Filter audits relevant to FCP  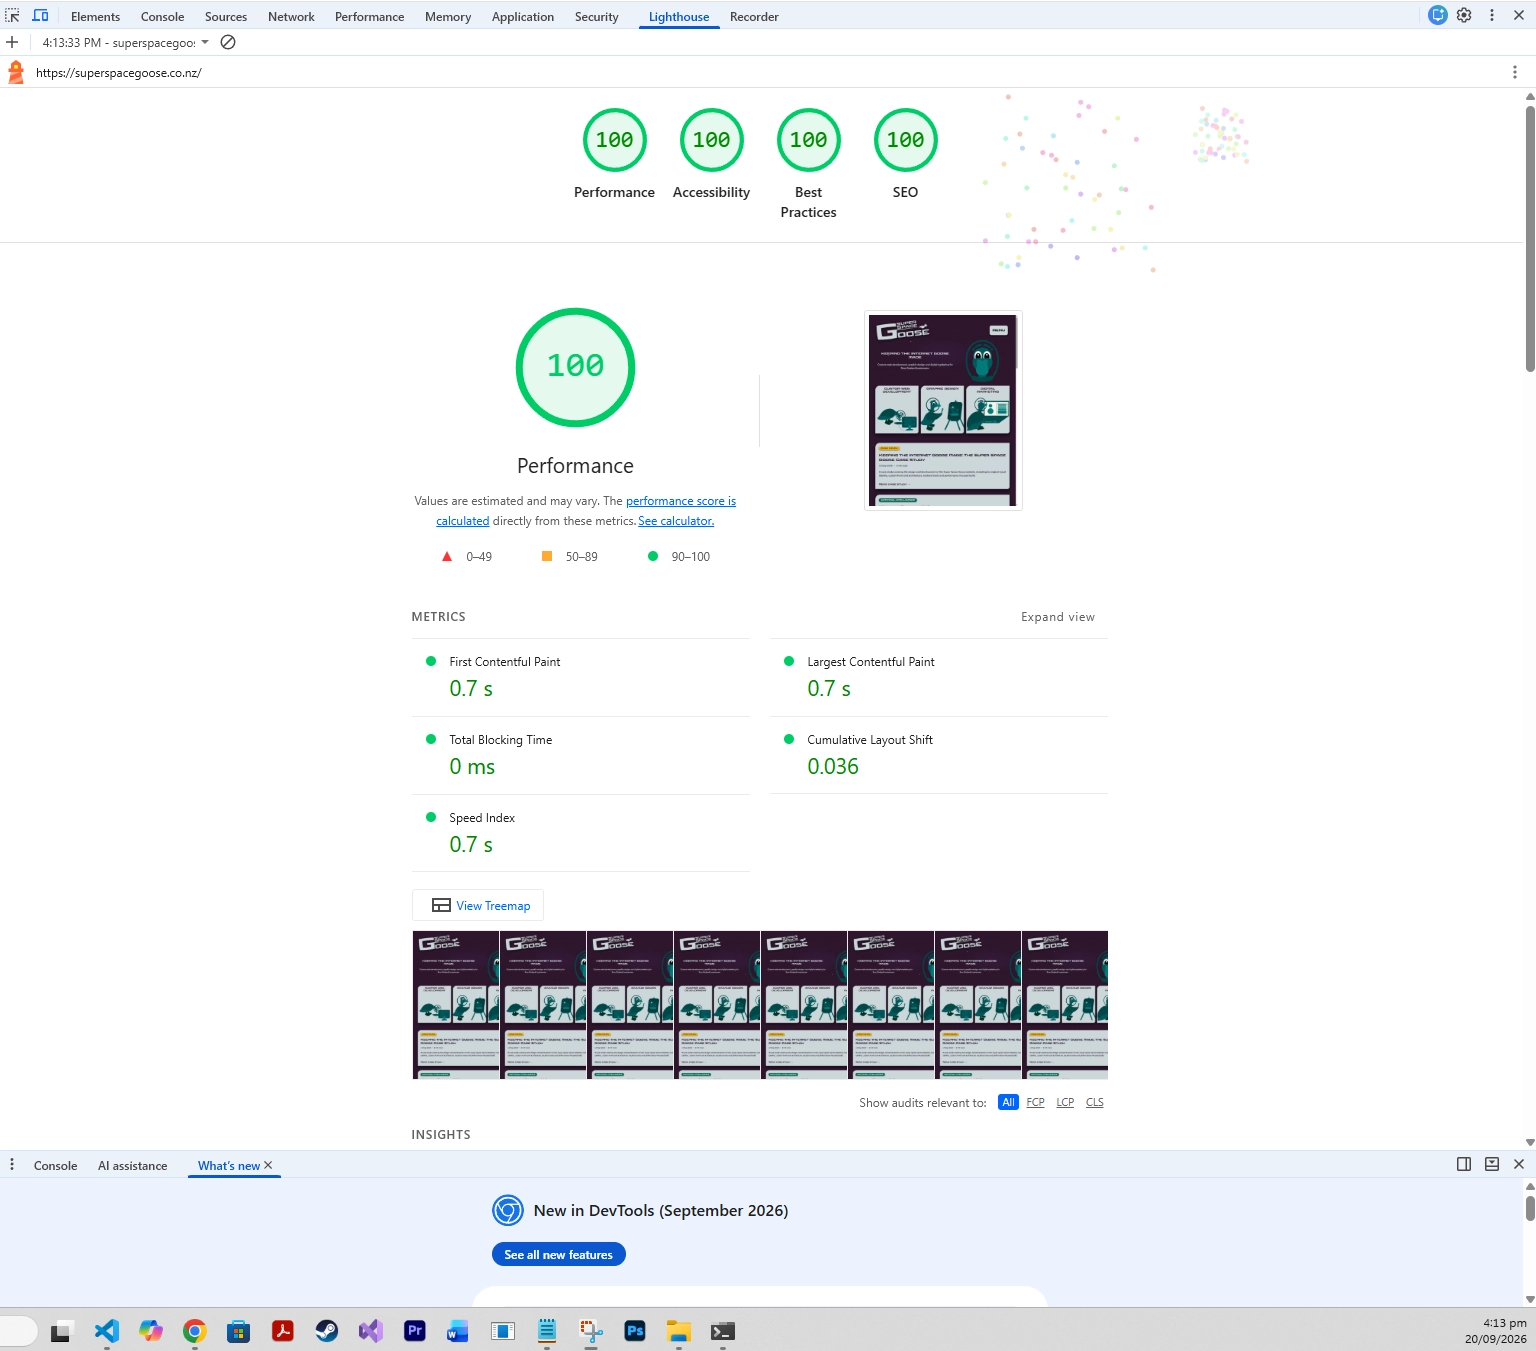tap(1035, 1102)
